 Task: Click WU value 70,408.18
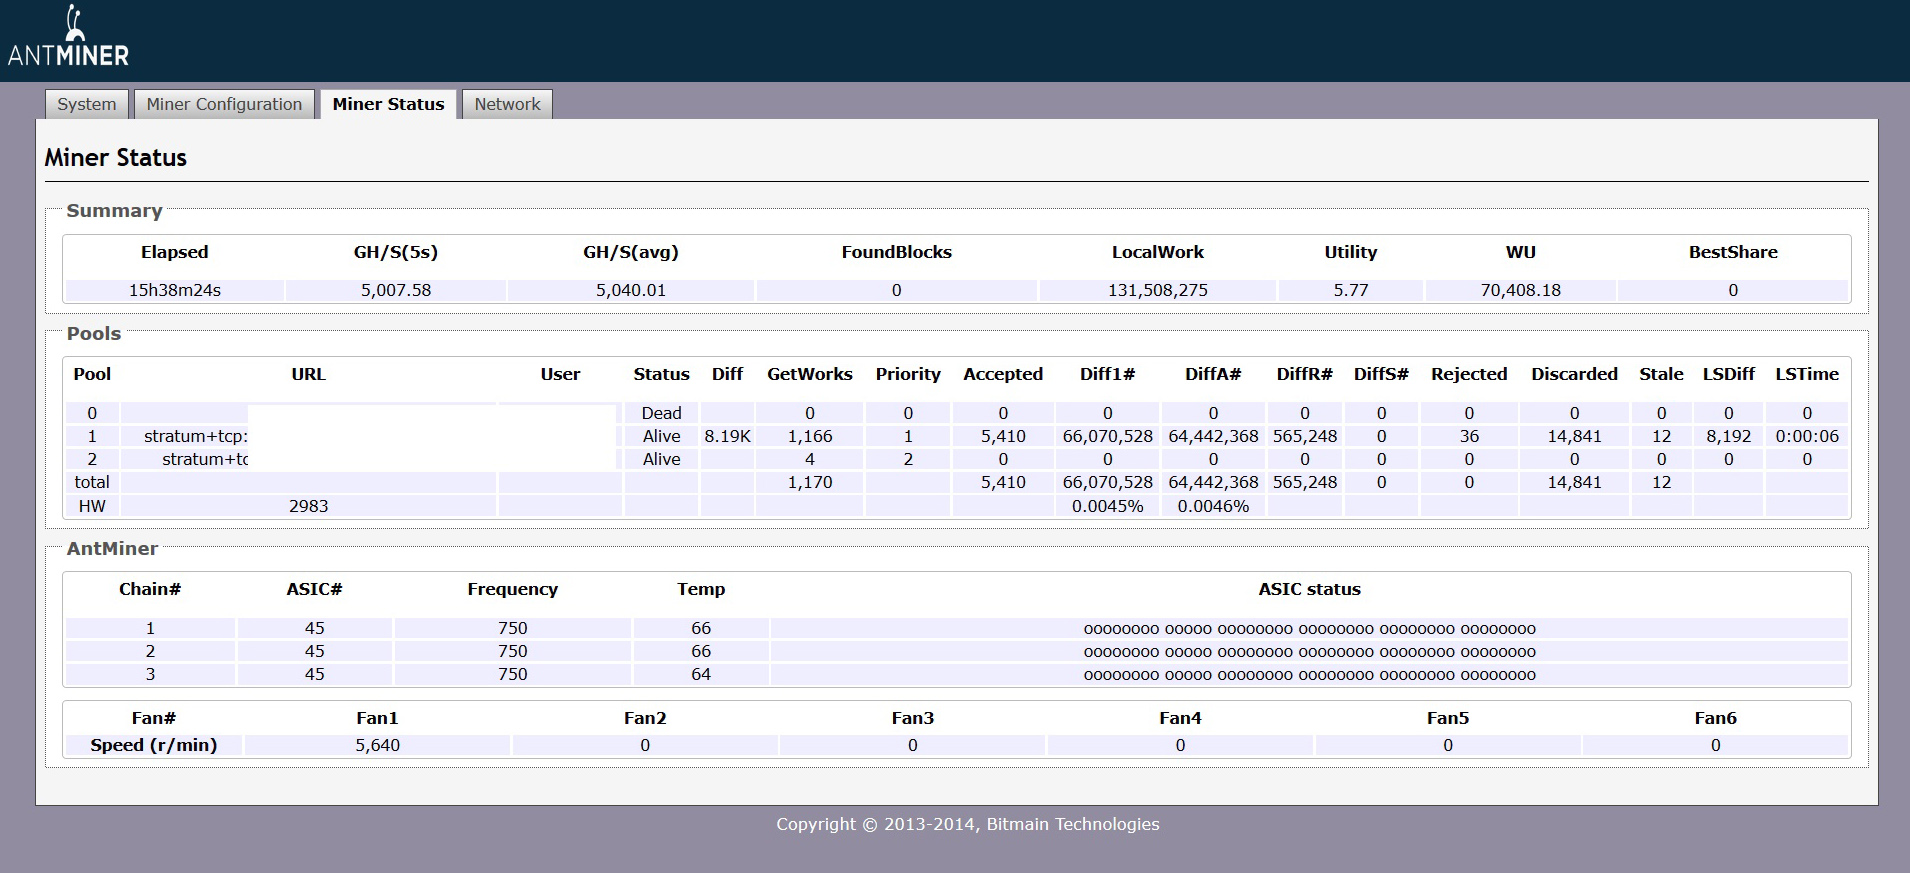pos(1521,290)
